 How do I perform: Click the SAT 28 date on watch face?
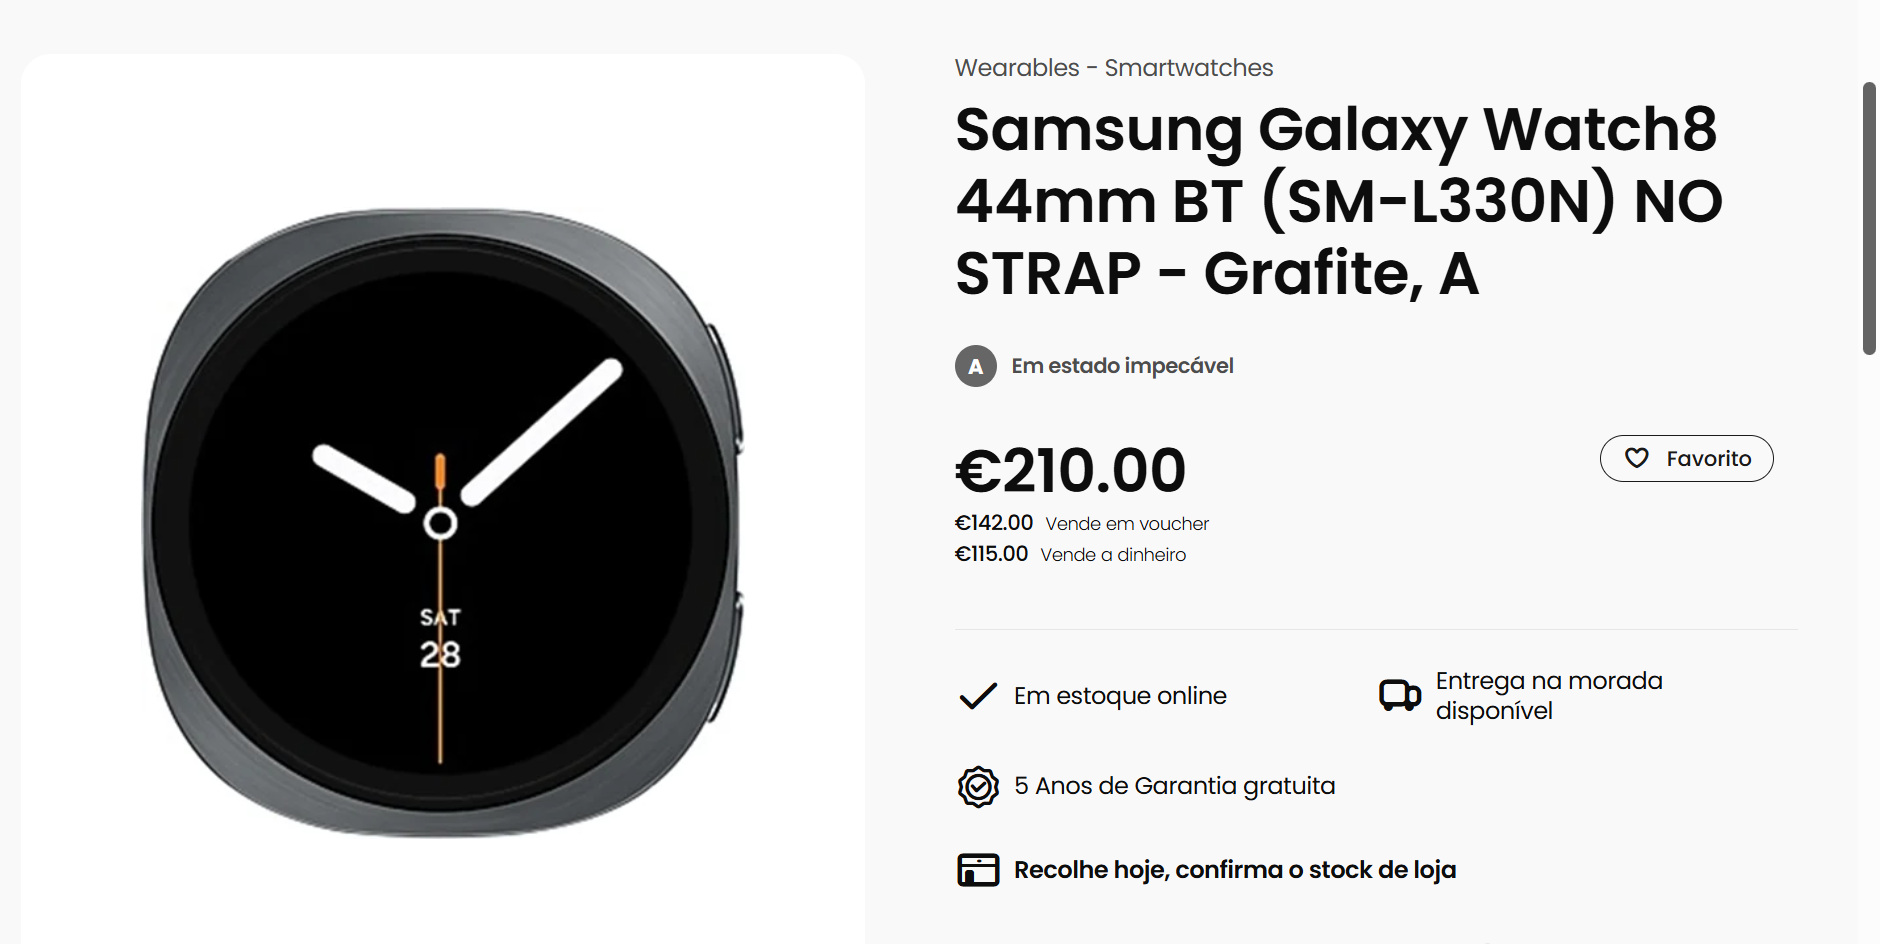tap(440, 638)
